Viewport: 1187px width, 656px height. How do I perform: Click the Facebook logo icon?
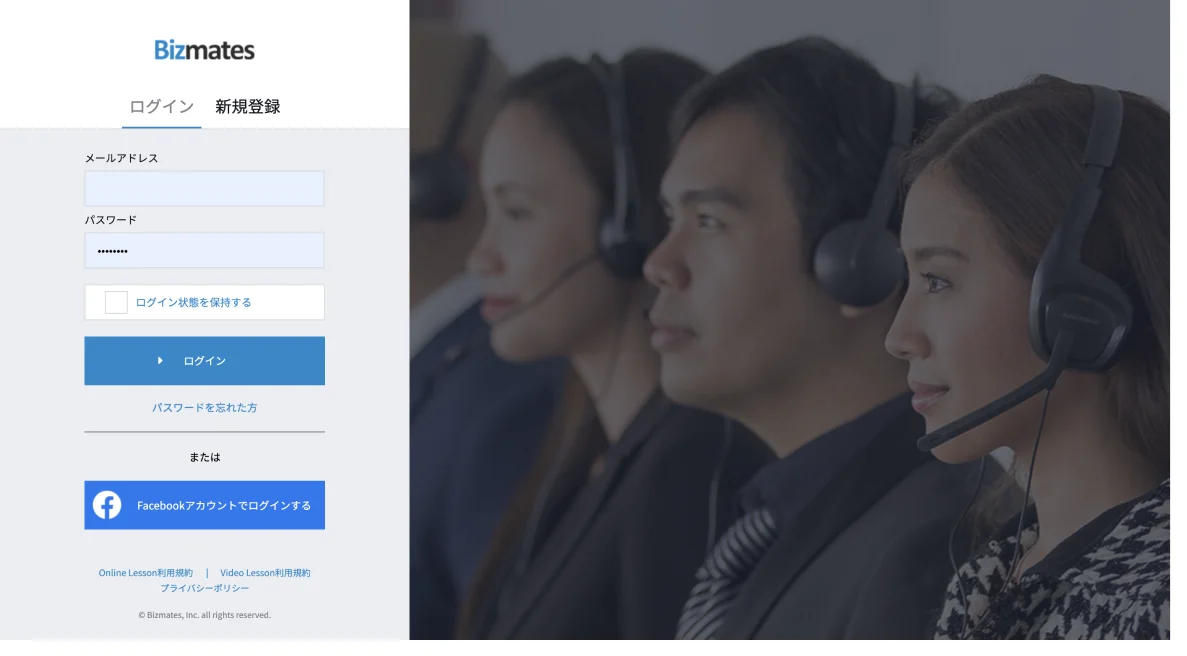coord(107,505)
